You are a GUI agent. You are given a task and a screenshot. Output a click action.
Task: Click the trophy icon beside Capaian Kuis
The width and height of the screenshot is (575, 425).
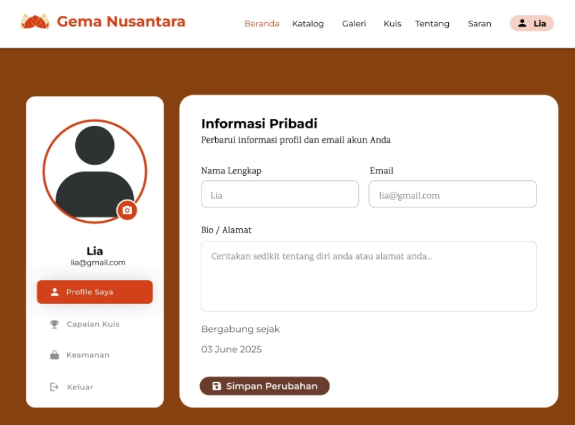pos(54,324)
